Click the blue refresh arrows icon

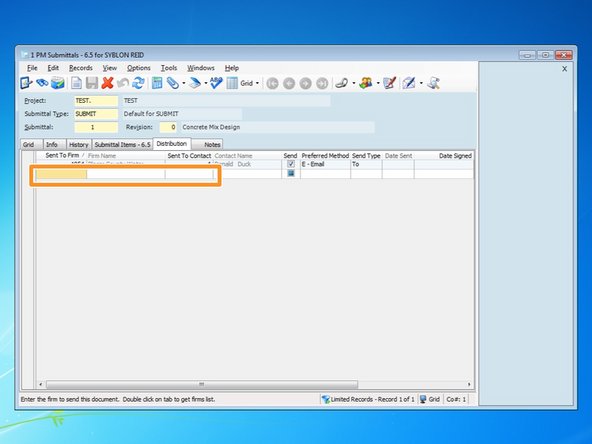click(138, 83)
